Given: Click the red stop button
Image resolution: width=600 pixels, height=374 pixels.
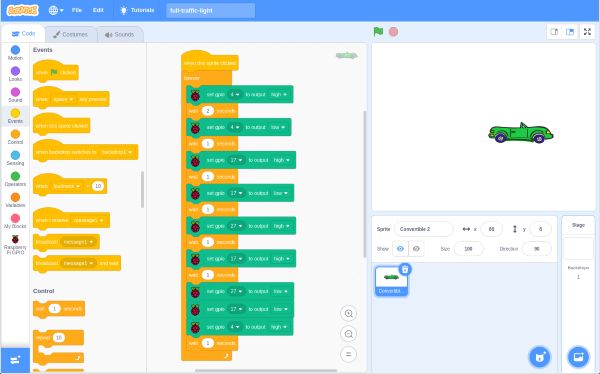Looking at the screenshot, I should pyautogui.click(x=393, y=32).
